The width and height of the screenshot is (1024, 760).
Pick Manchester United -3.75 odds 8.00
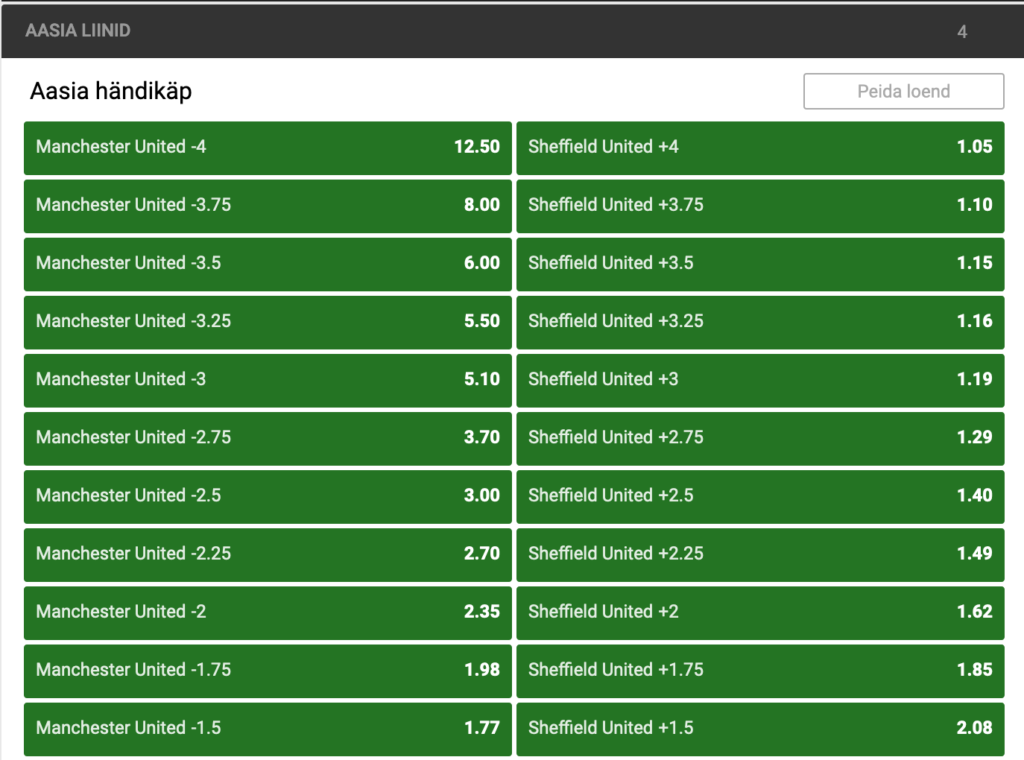tap(267, 205)
